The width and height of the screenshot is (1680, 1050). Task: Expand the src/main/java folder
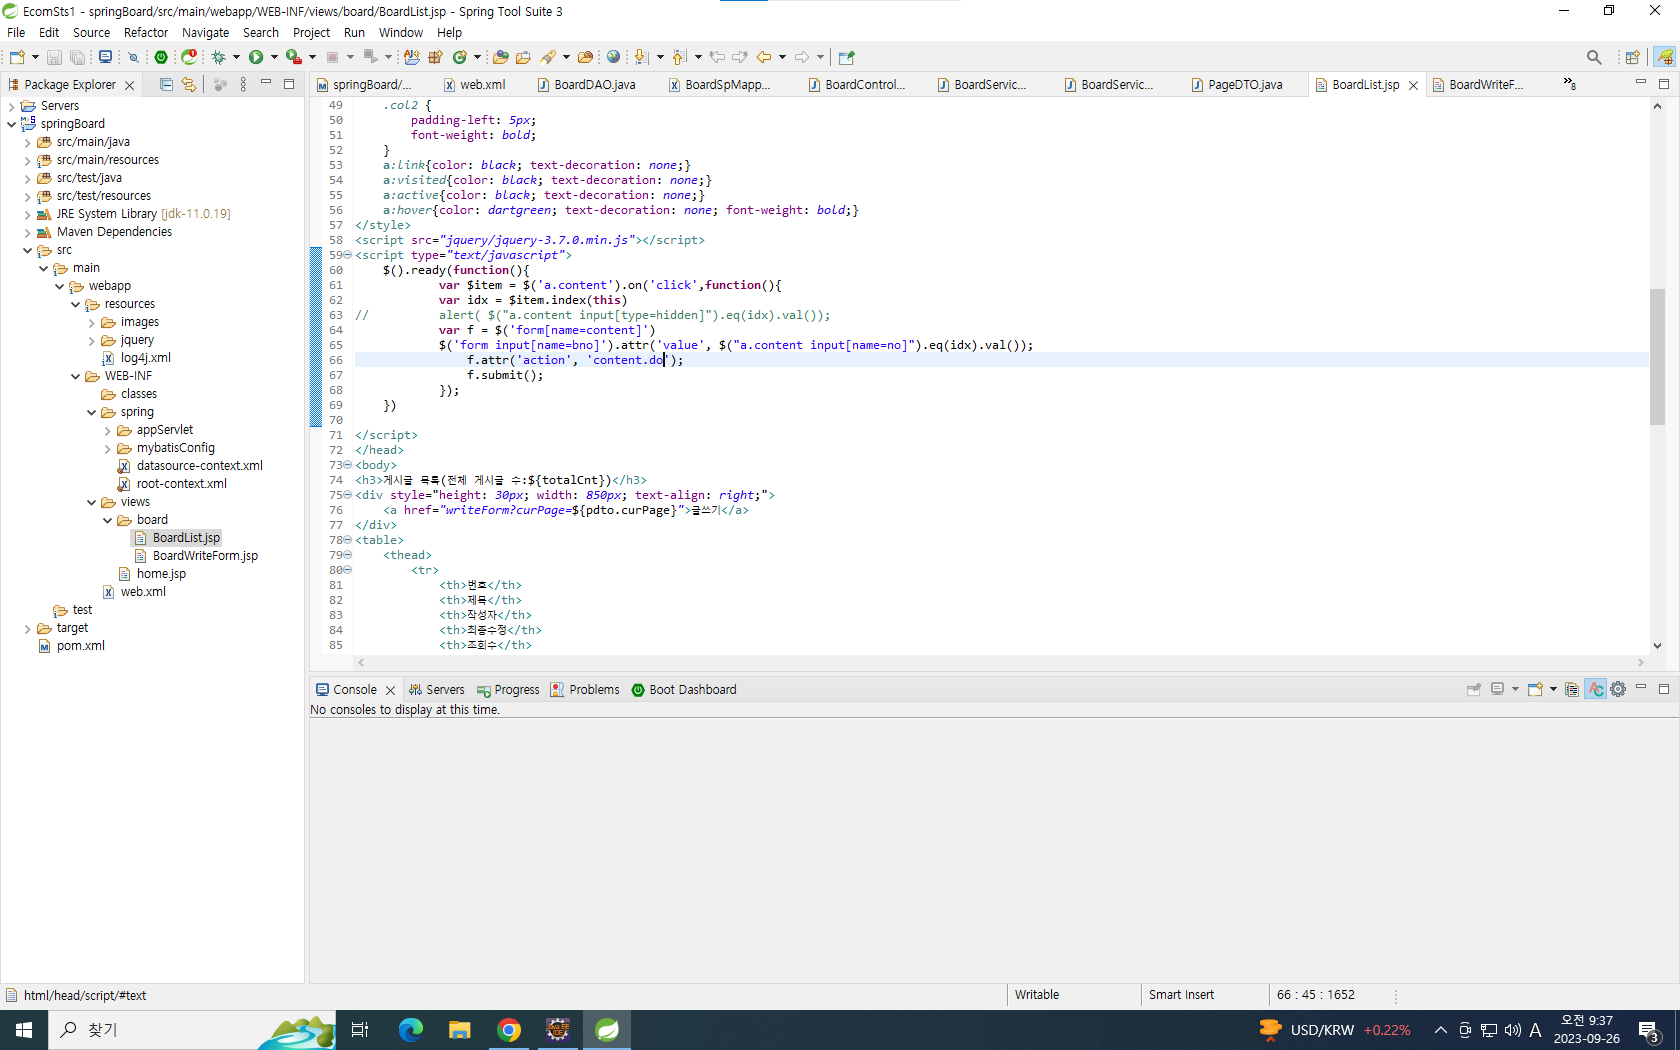click(27, 142)
